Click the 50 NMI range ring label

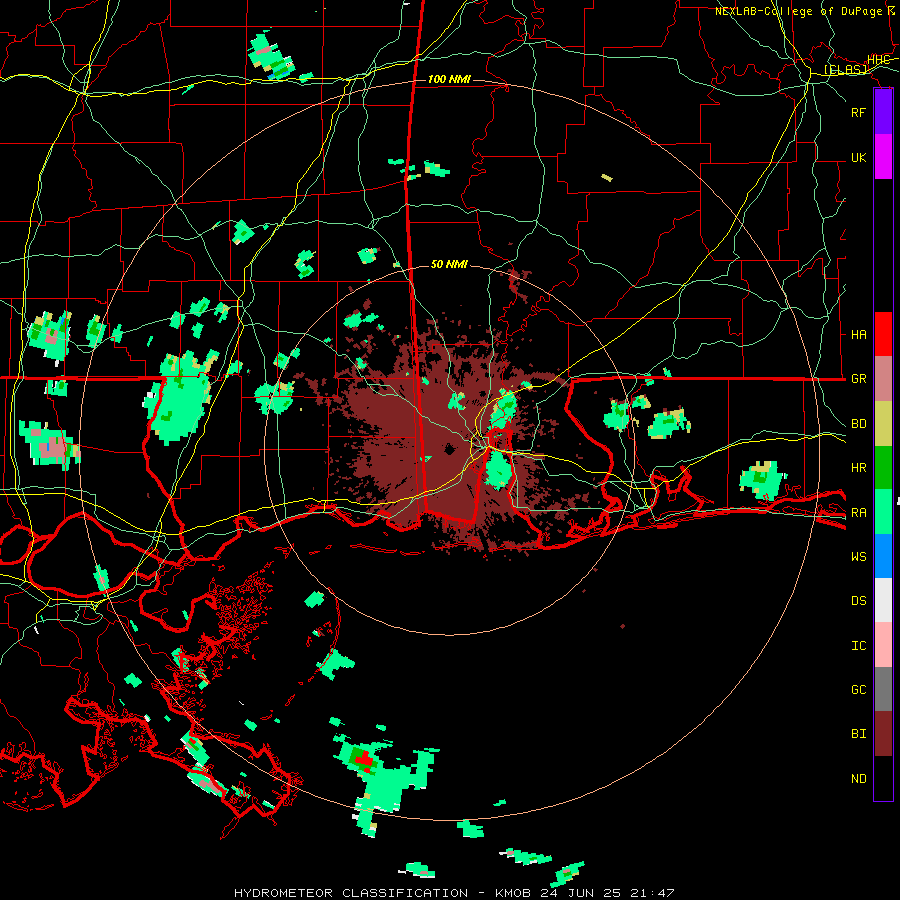click(x=449, y=264)
